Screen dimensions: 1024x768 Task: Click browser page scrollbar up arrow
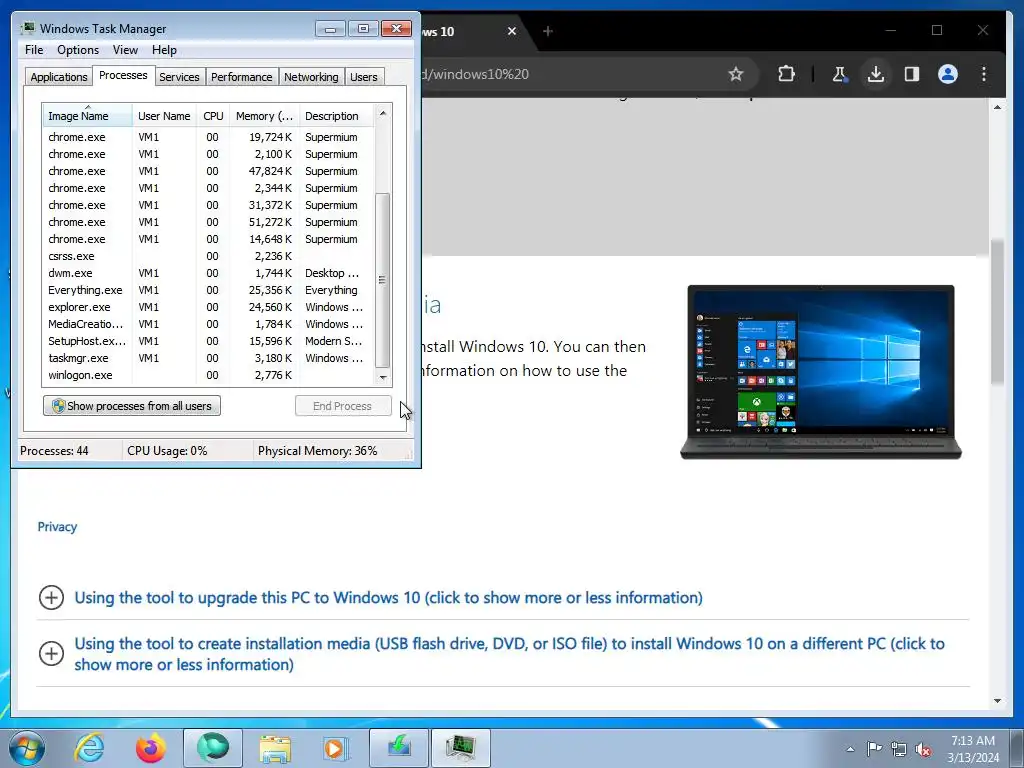point(997,106)
